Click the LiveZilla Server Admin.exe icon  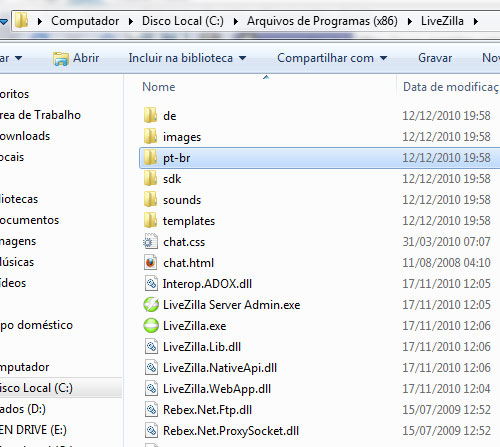151,305
